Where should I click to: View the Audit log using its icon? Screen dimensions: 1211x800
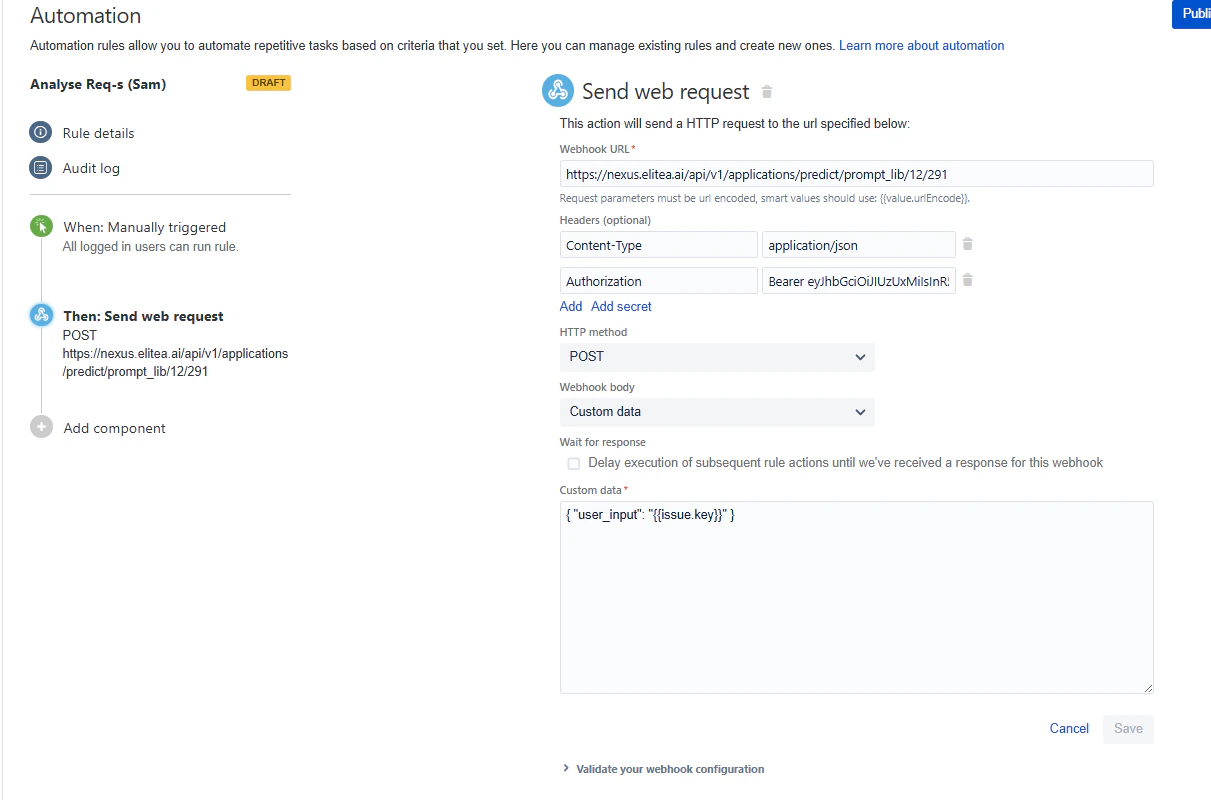(40, 167)
